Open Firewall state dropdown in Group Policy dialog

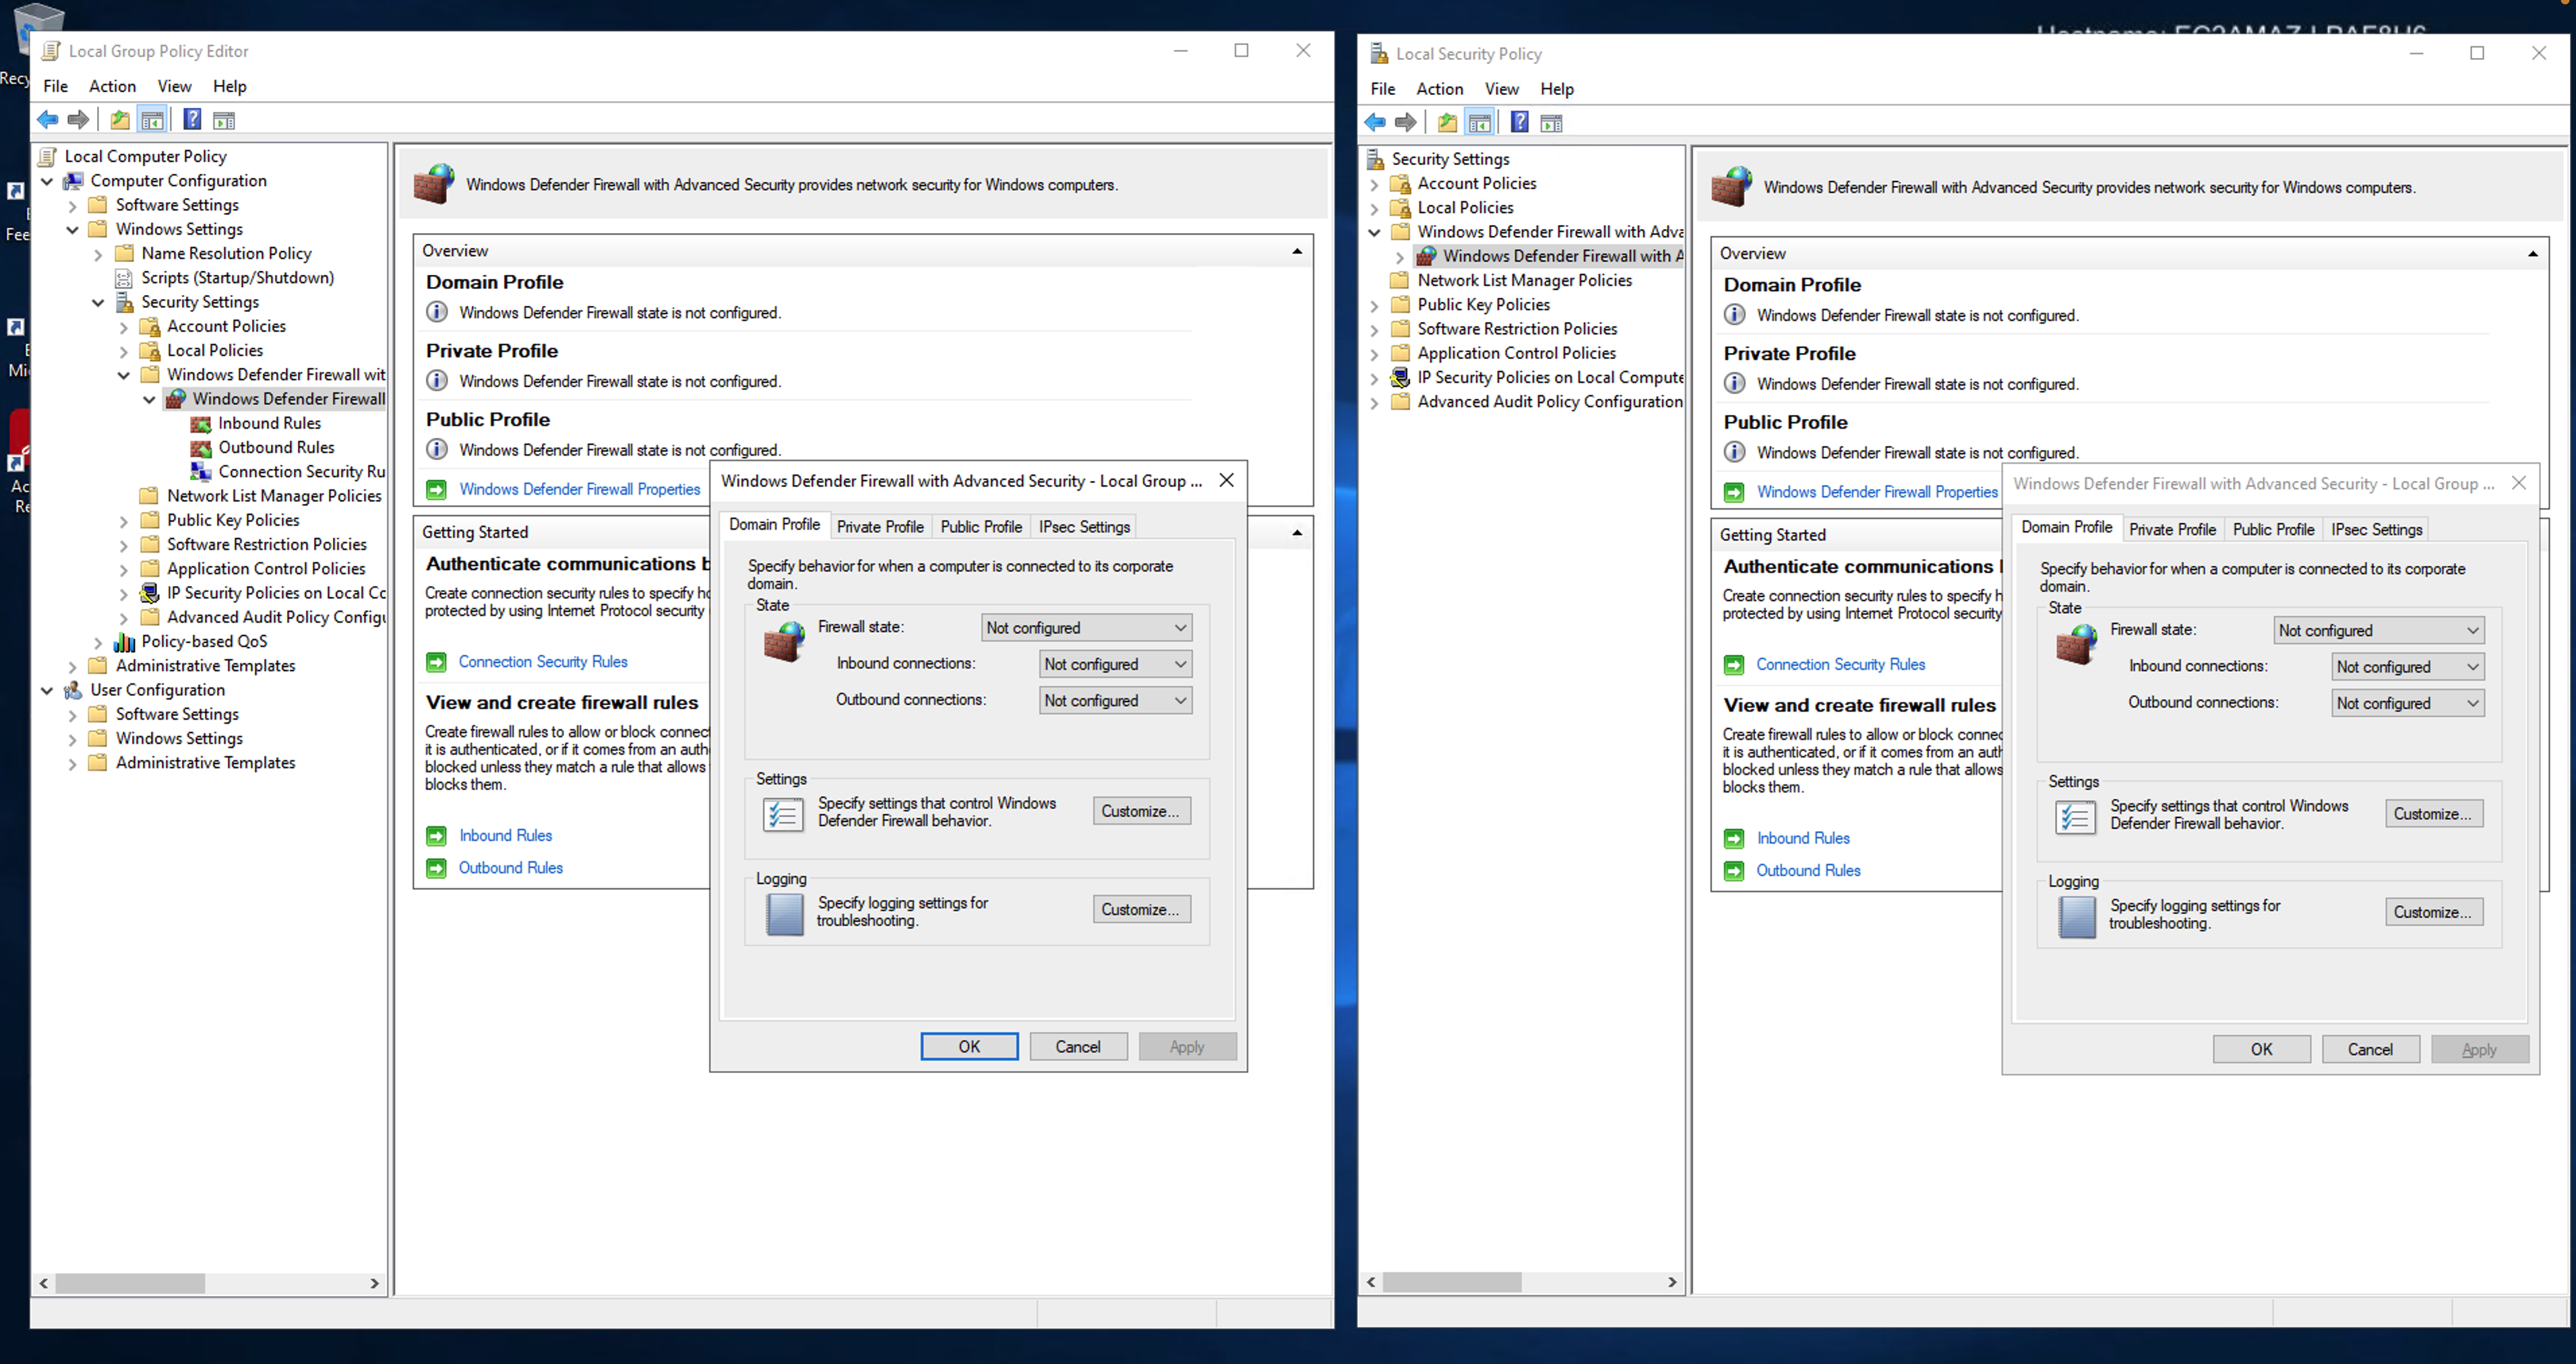(x=1086, y=627)
